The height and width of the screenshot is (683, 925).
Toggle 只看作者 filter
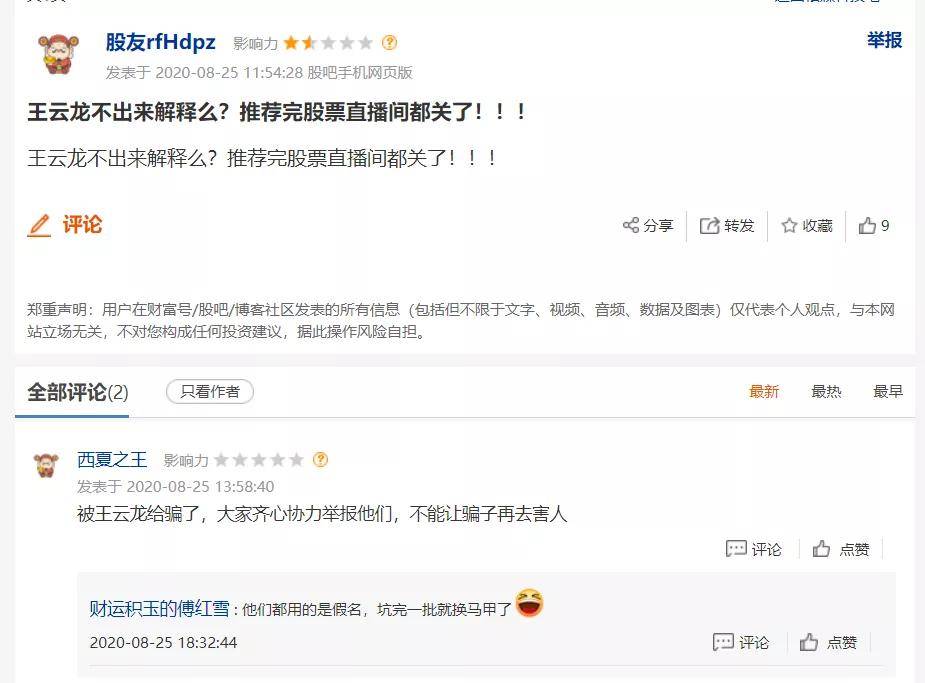210,392
